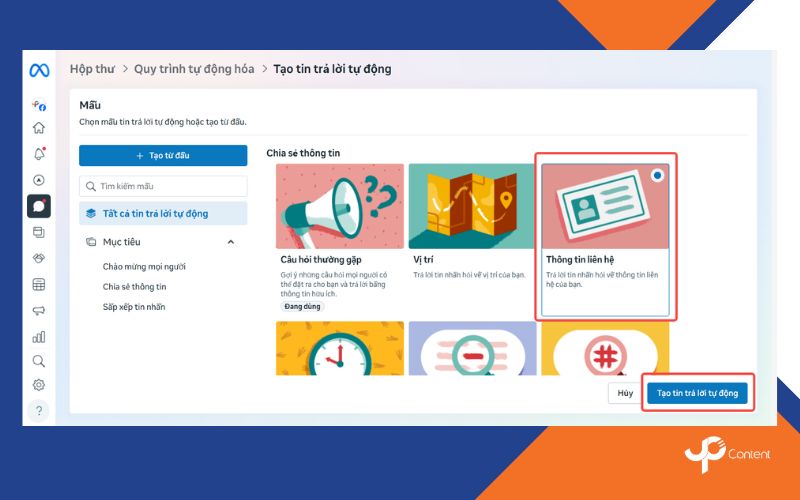Open the Inbox chat bubble icon
The width and height of the screenshot is (800, 500).
tap(39, 206)
